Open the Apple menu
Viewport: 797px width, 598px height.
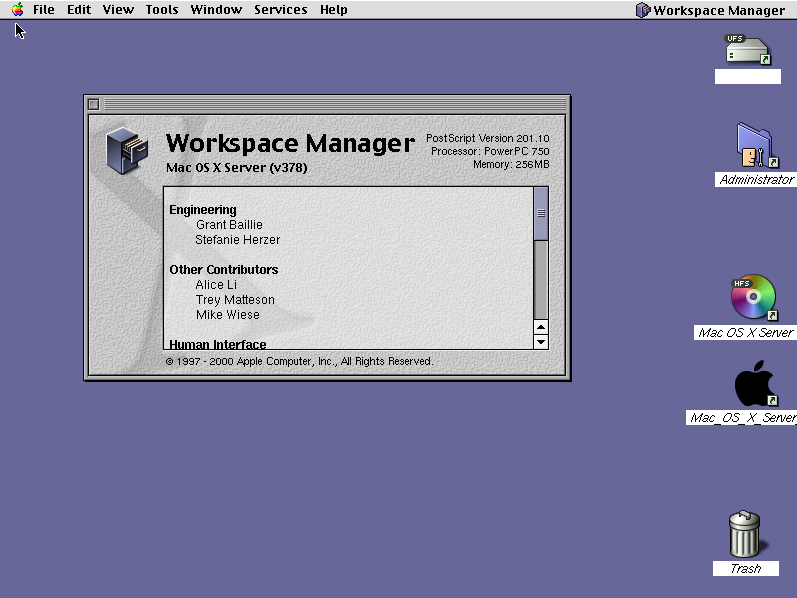(x=18, y=9)
